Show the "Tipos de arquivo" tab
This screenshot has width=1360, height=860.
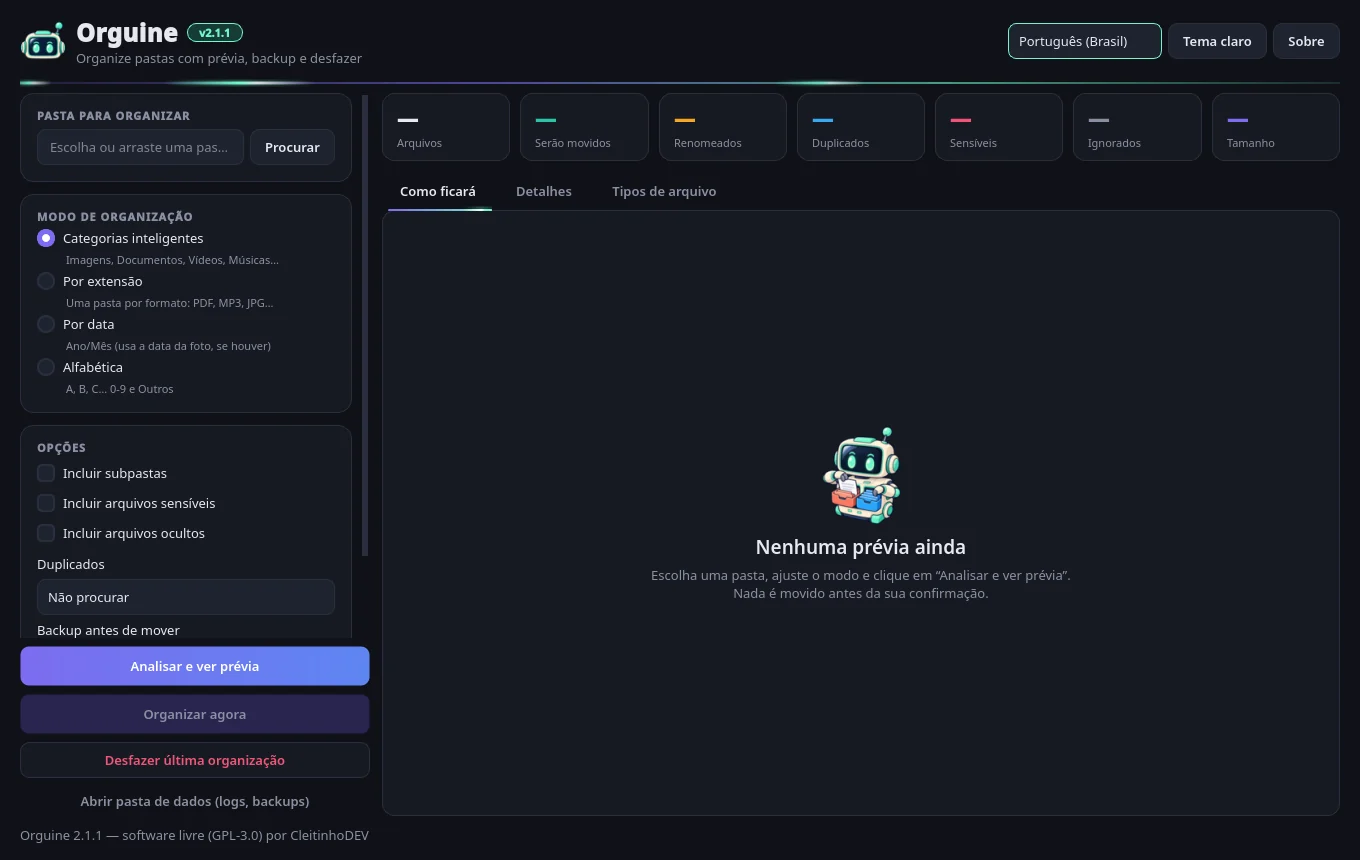tap(664, 191)
